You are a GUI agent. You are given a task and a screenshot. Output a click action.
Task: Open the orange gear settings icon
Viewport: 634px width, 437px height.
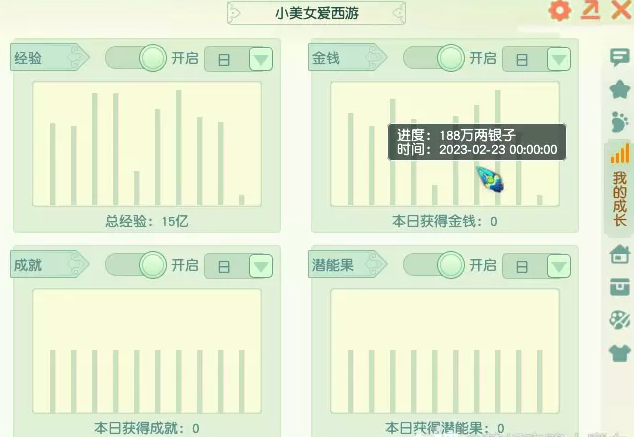point(560,10)
